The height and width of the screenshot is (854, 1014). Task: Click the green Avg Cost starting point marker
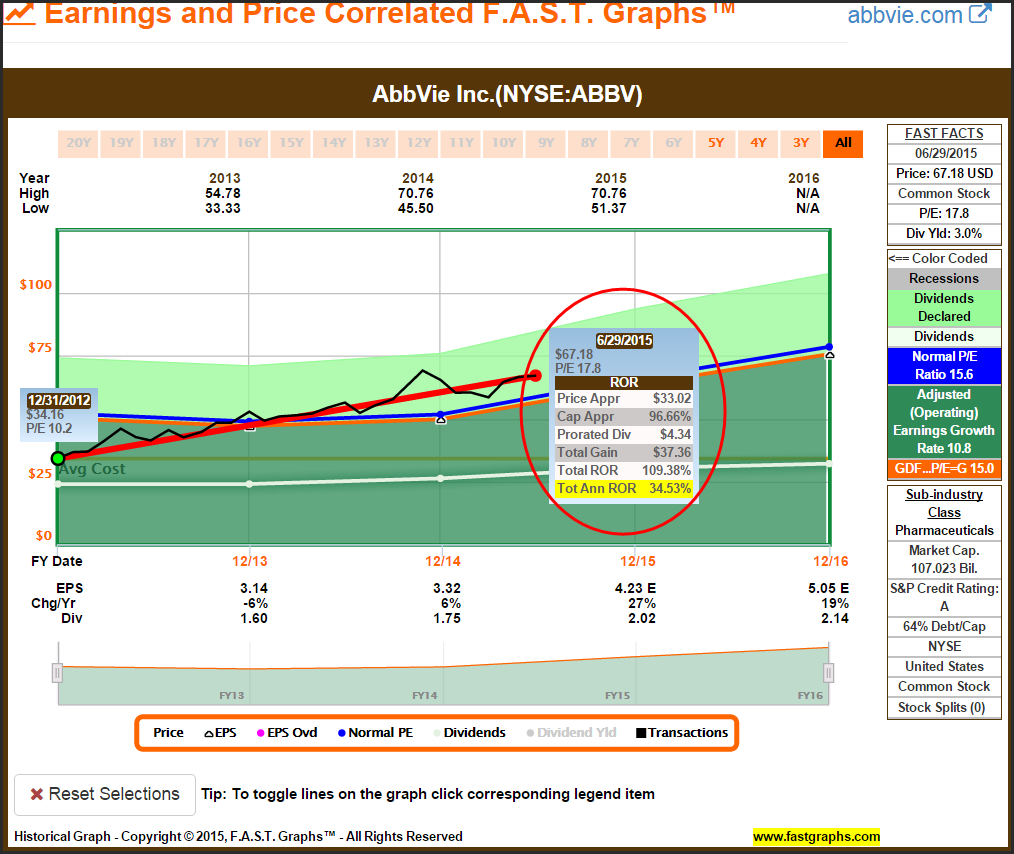click(58, 458)
